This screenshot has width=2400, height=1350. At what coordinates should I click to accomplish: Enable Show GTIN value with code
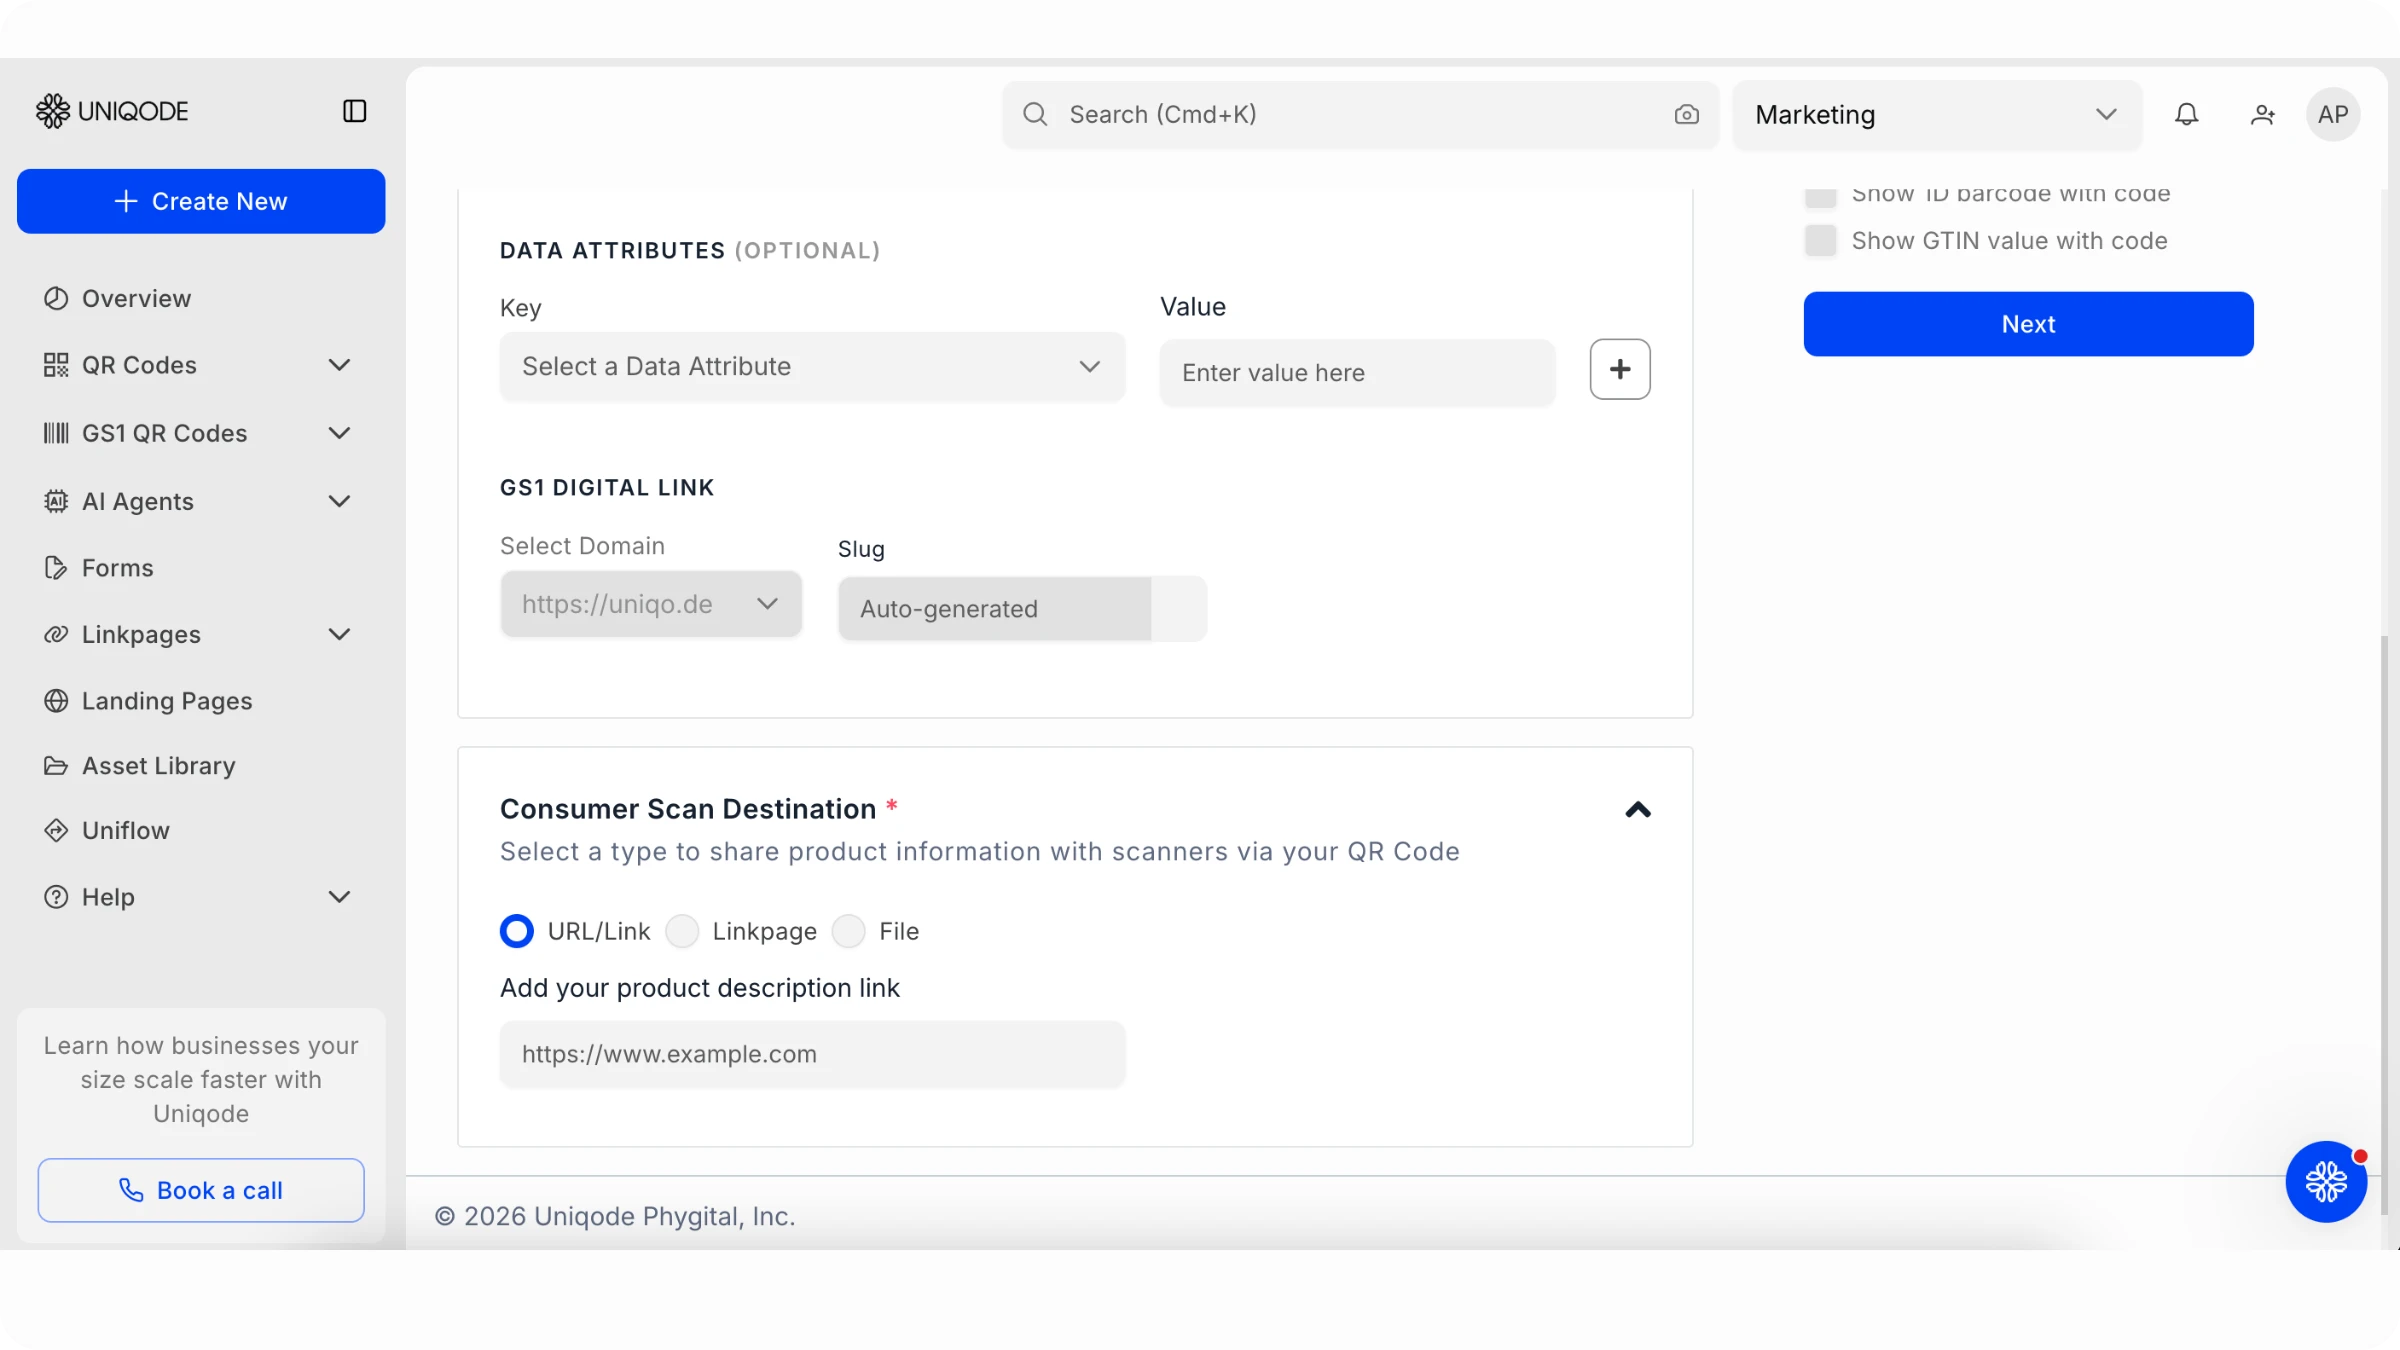(x=1821, y=241)
